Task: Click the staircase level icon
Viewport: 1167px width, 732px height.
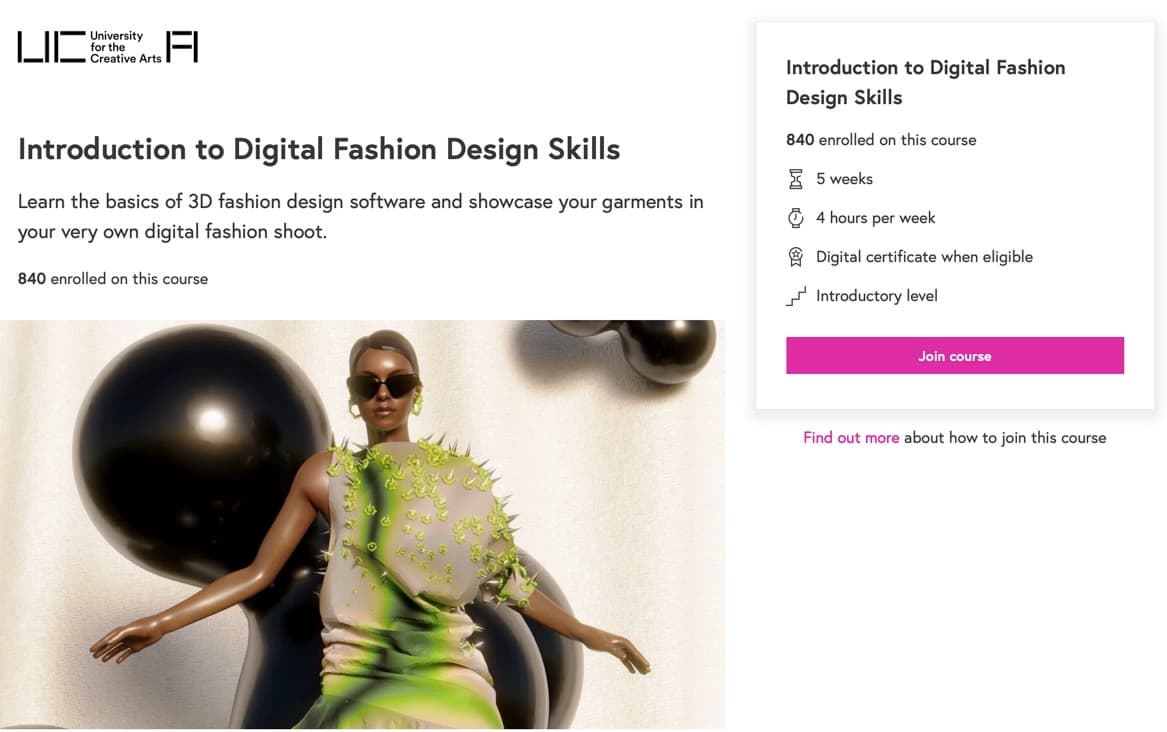Action: 796,297
